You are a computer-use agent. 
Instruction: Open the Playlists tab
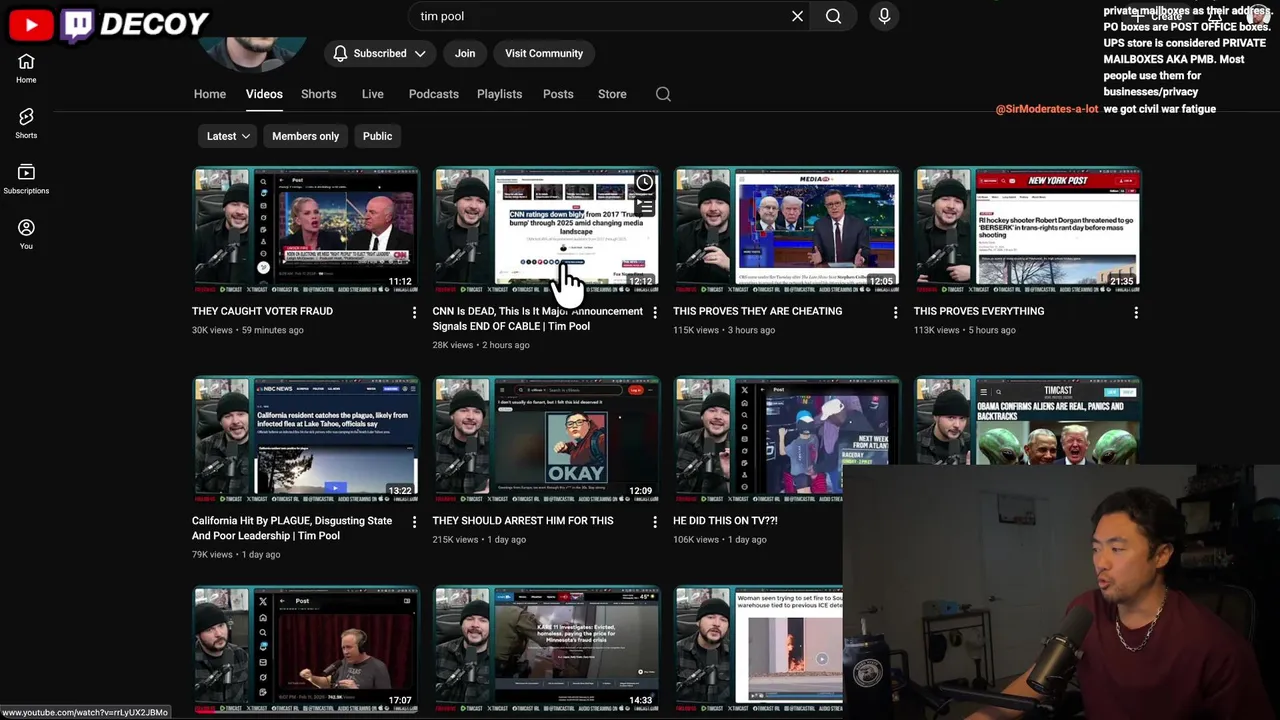click(x=499, y=94)
